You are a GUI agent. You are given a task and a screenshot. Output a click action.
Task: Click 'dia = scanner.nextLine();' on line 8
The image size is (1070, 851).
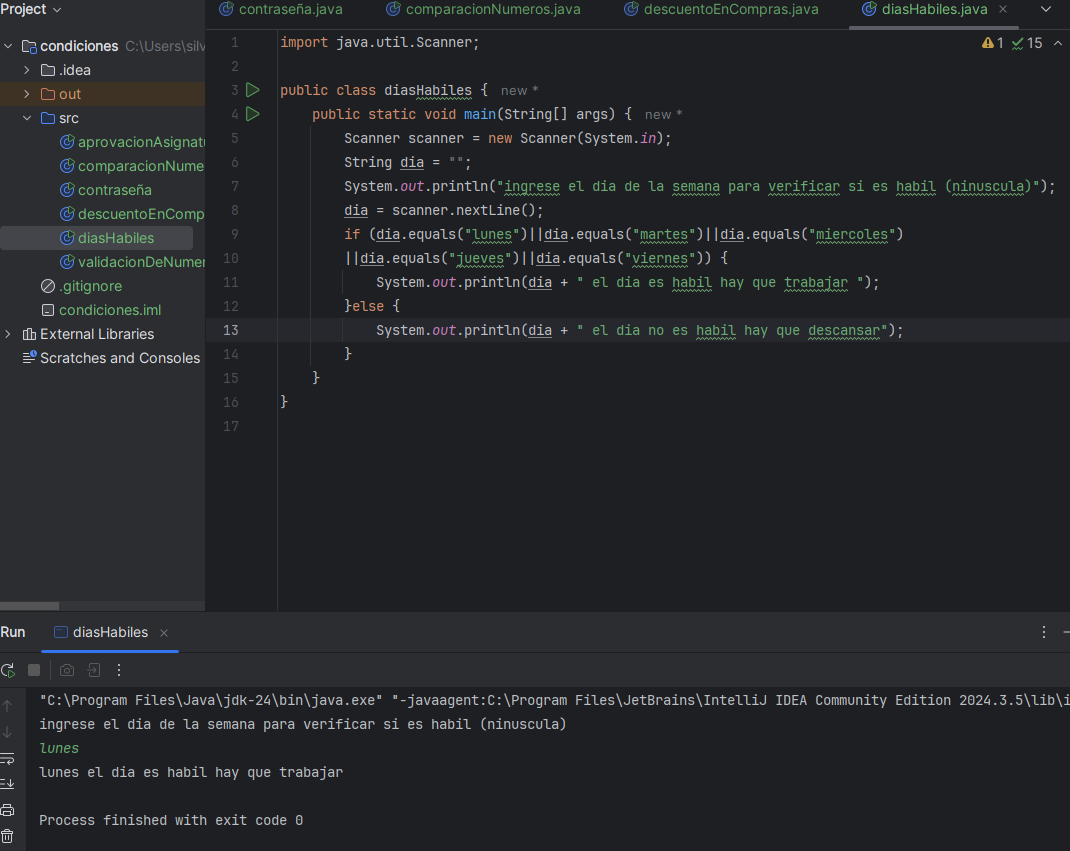[x=444, y=210]
